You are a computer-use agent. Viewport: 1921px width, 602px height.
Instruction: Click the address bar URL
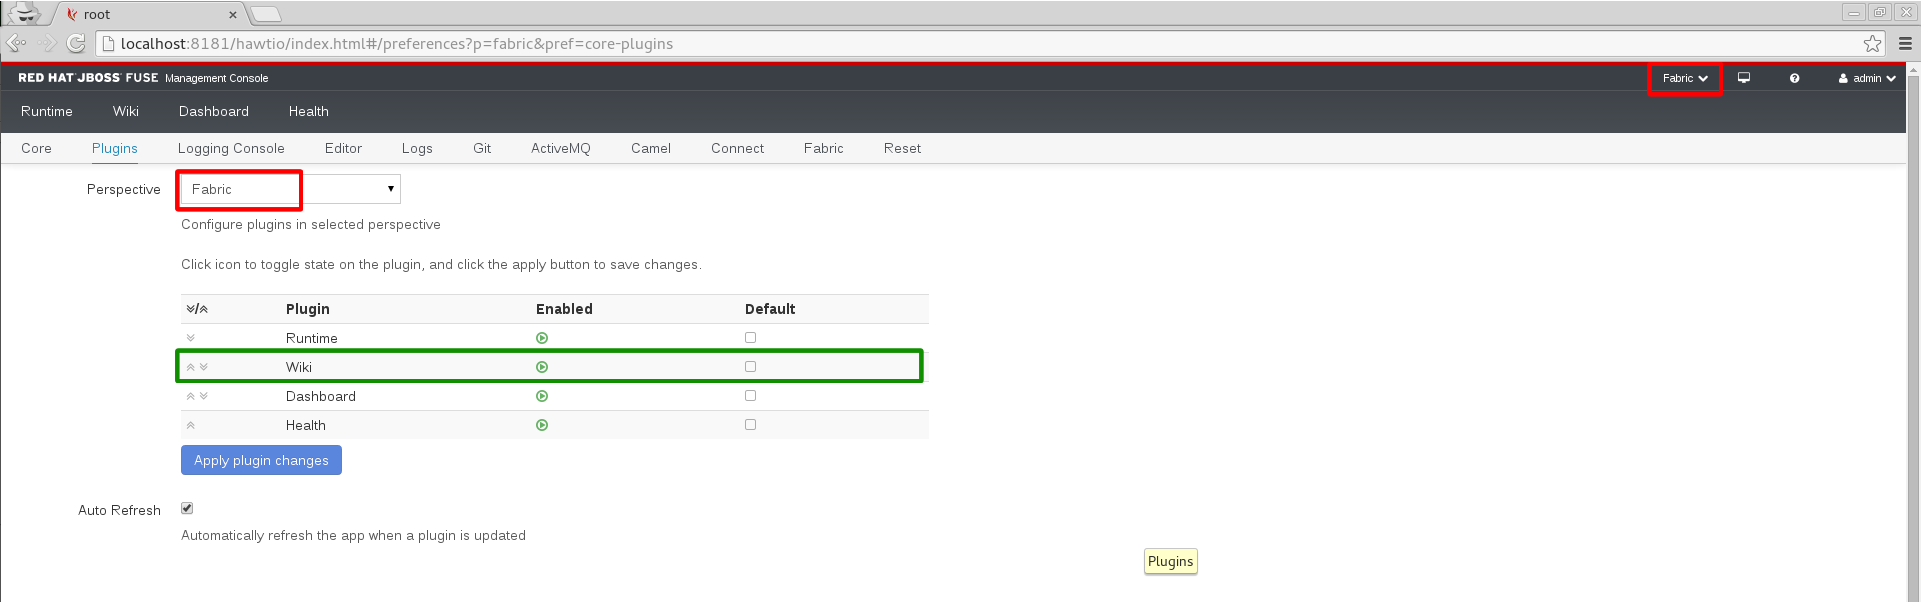point(397,43)
